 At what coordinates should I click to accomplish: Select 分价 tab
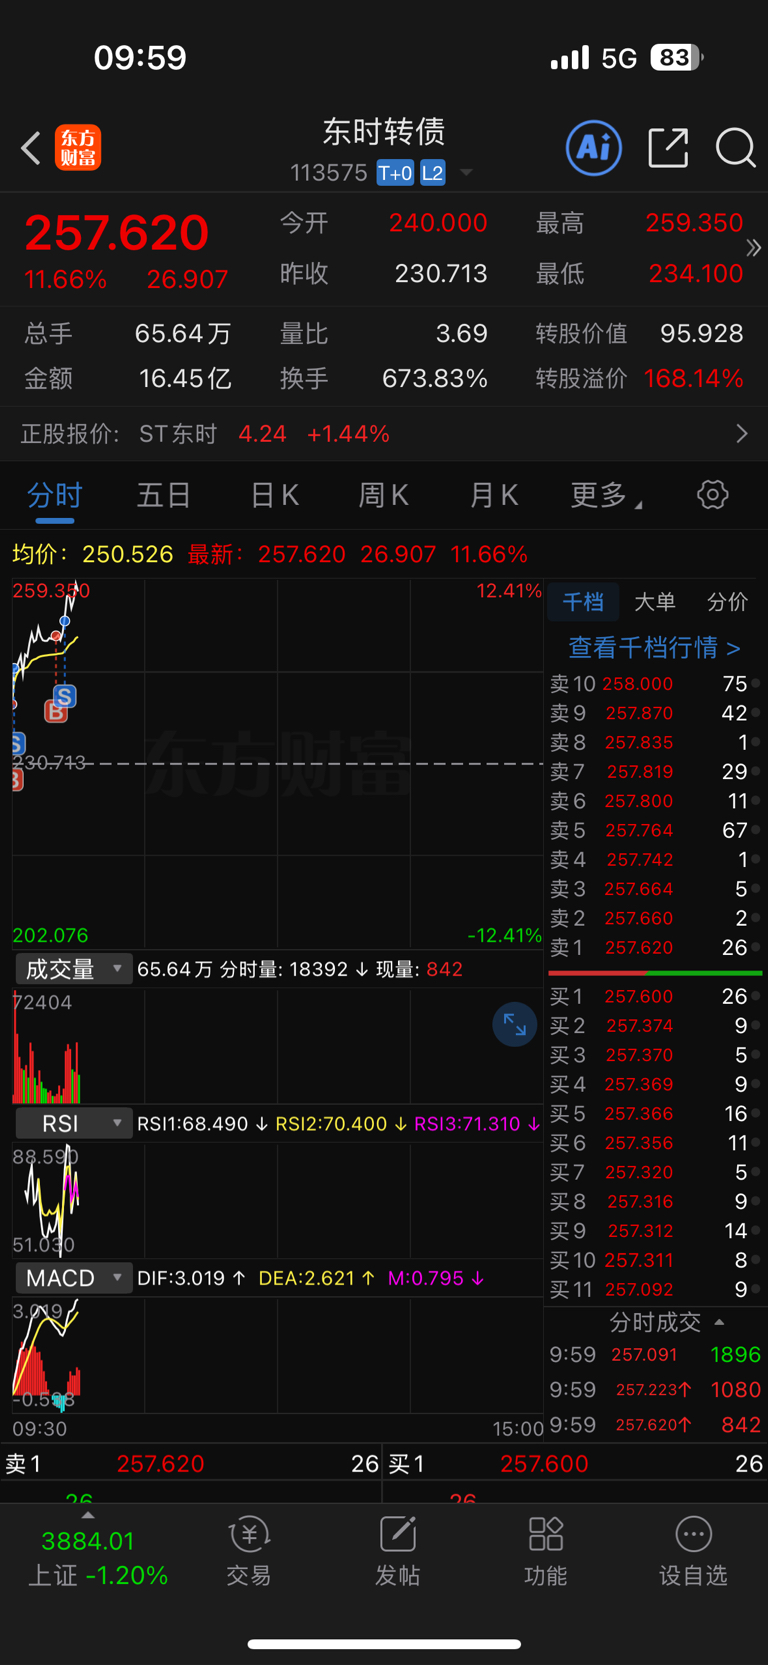(x=727, y=601)
